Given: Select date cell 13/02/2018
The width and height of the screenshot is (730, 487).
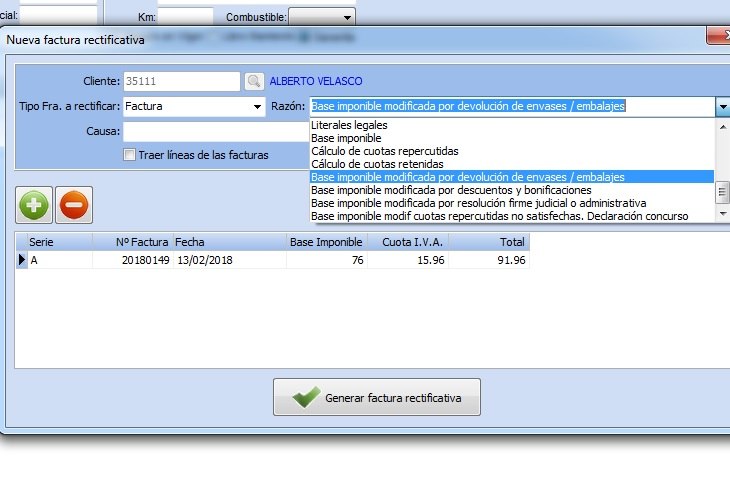Looking at the screenshot, I should (x=230, y=260).
